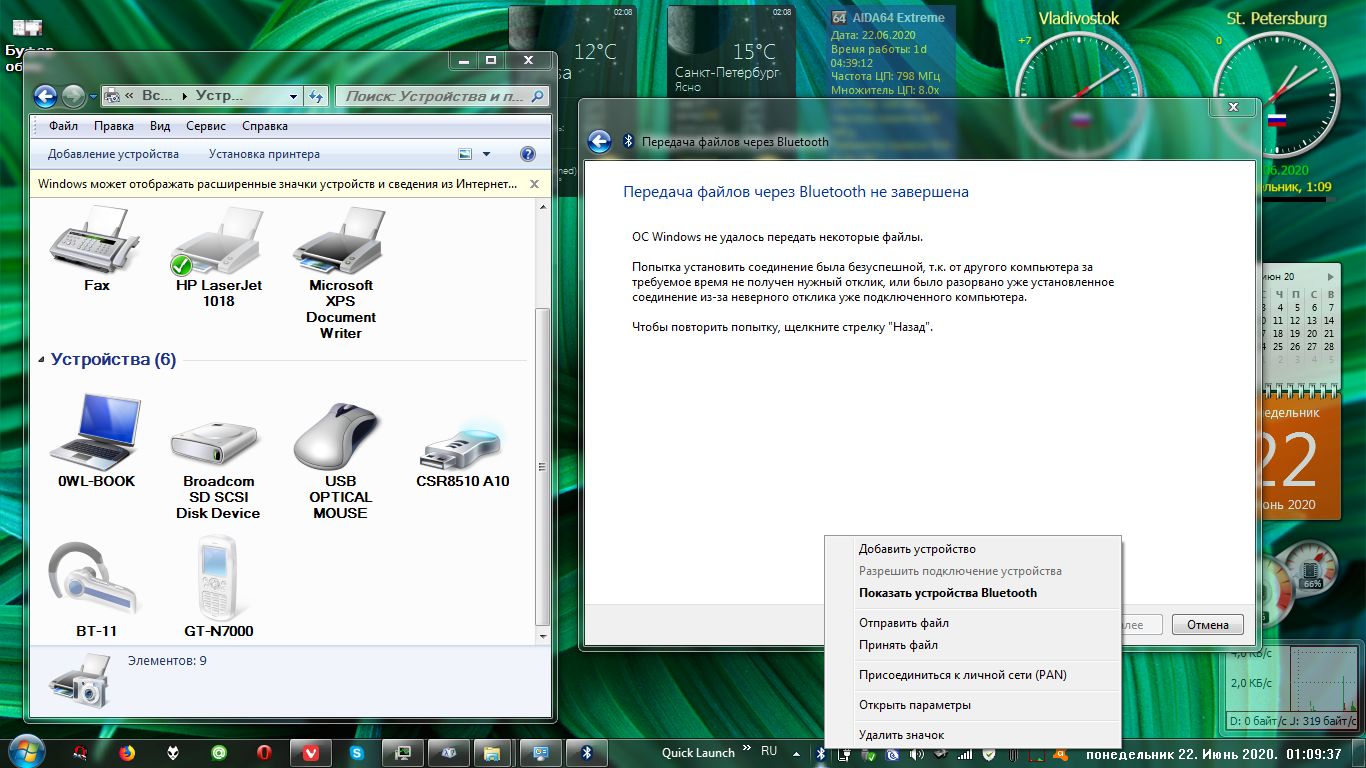This screenshot has height=768, width=1366.
Task: Click the green @ mail agent taskbar icon
Action: (x=219, y=752)
